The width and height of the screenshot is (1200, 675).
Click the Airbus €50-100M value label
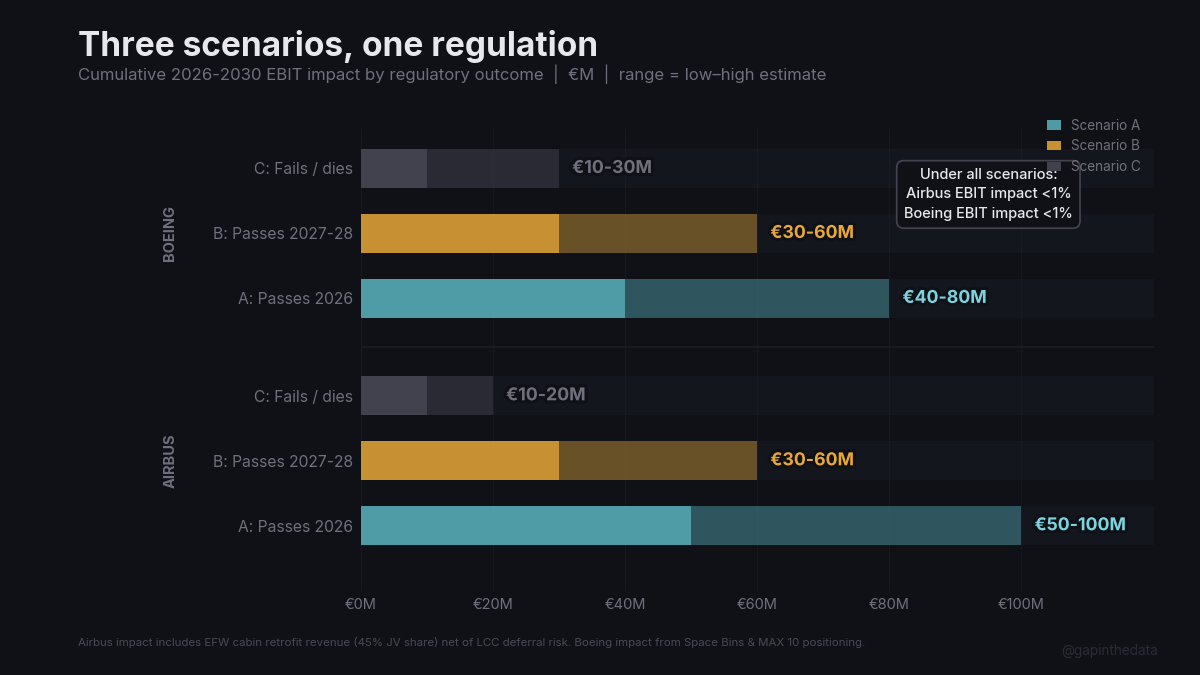[x=1080, y=524]
